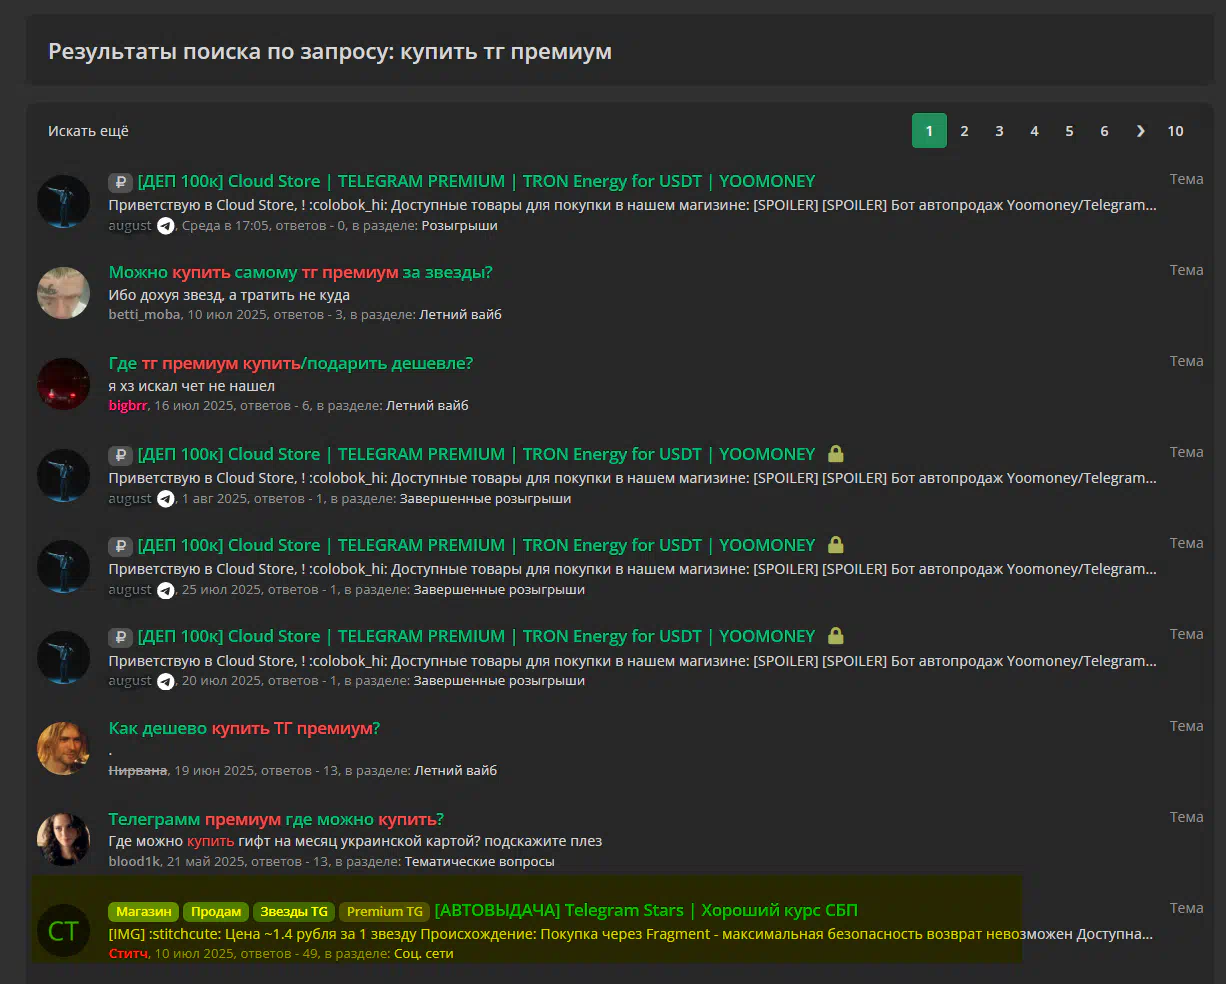The image size is (1226, 984).
Task: Open betti_moba's profile avatar
Action: tap(63, 293)
